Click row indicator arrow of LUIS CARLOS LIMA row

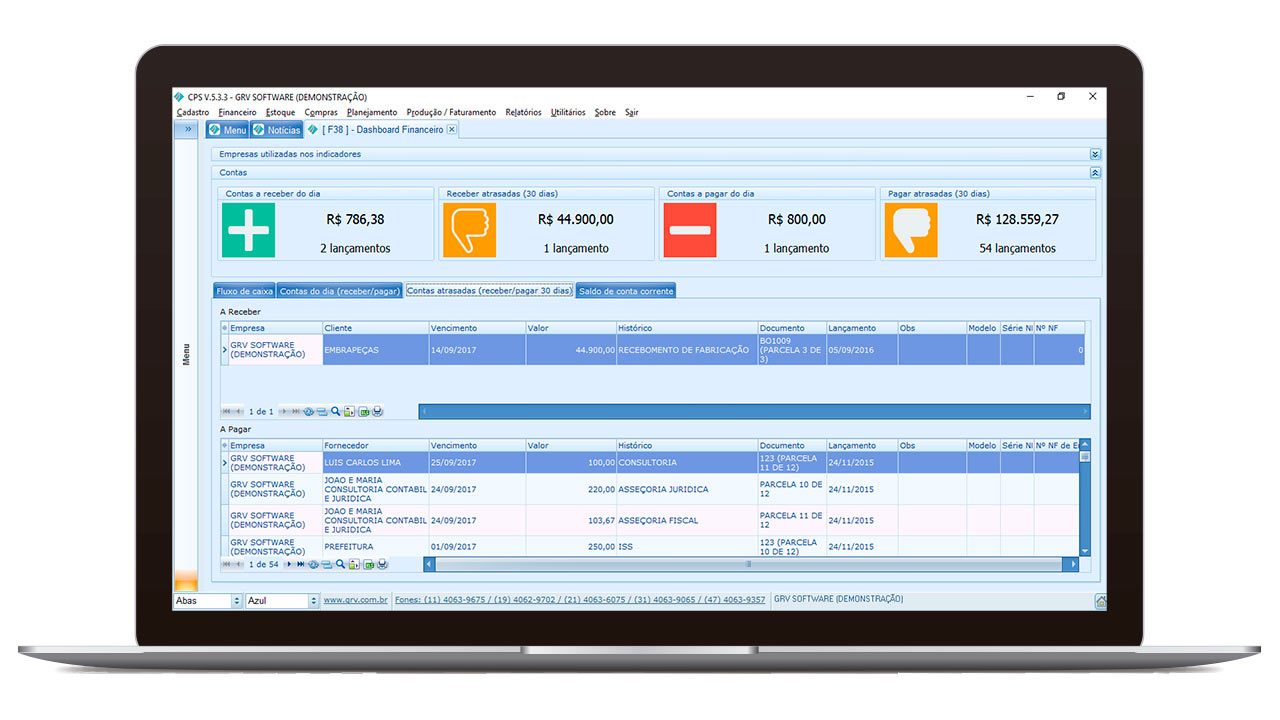[224, 463]
